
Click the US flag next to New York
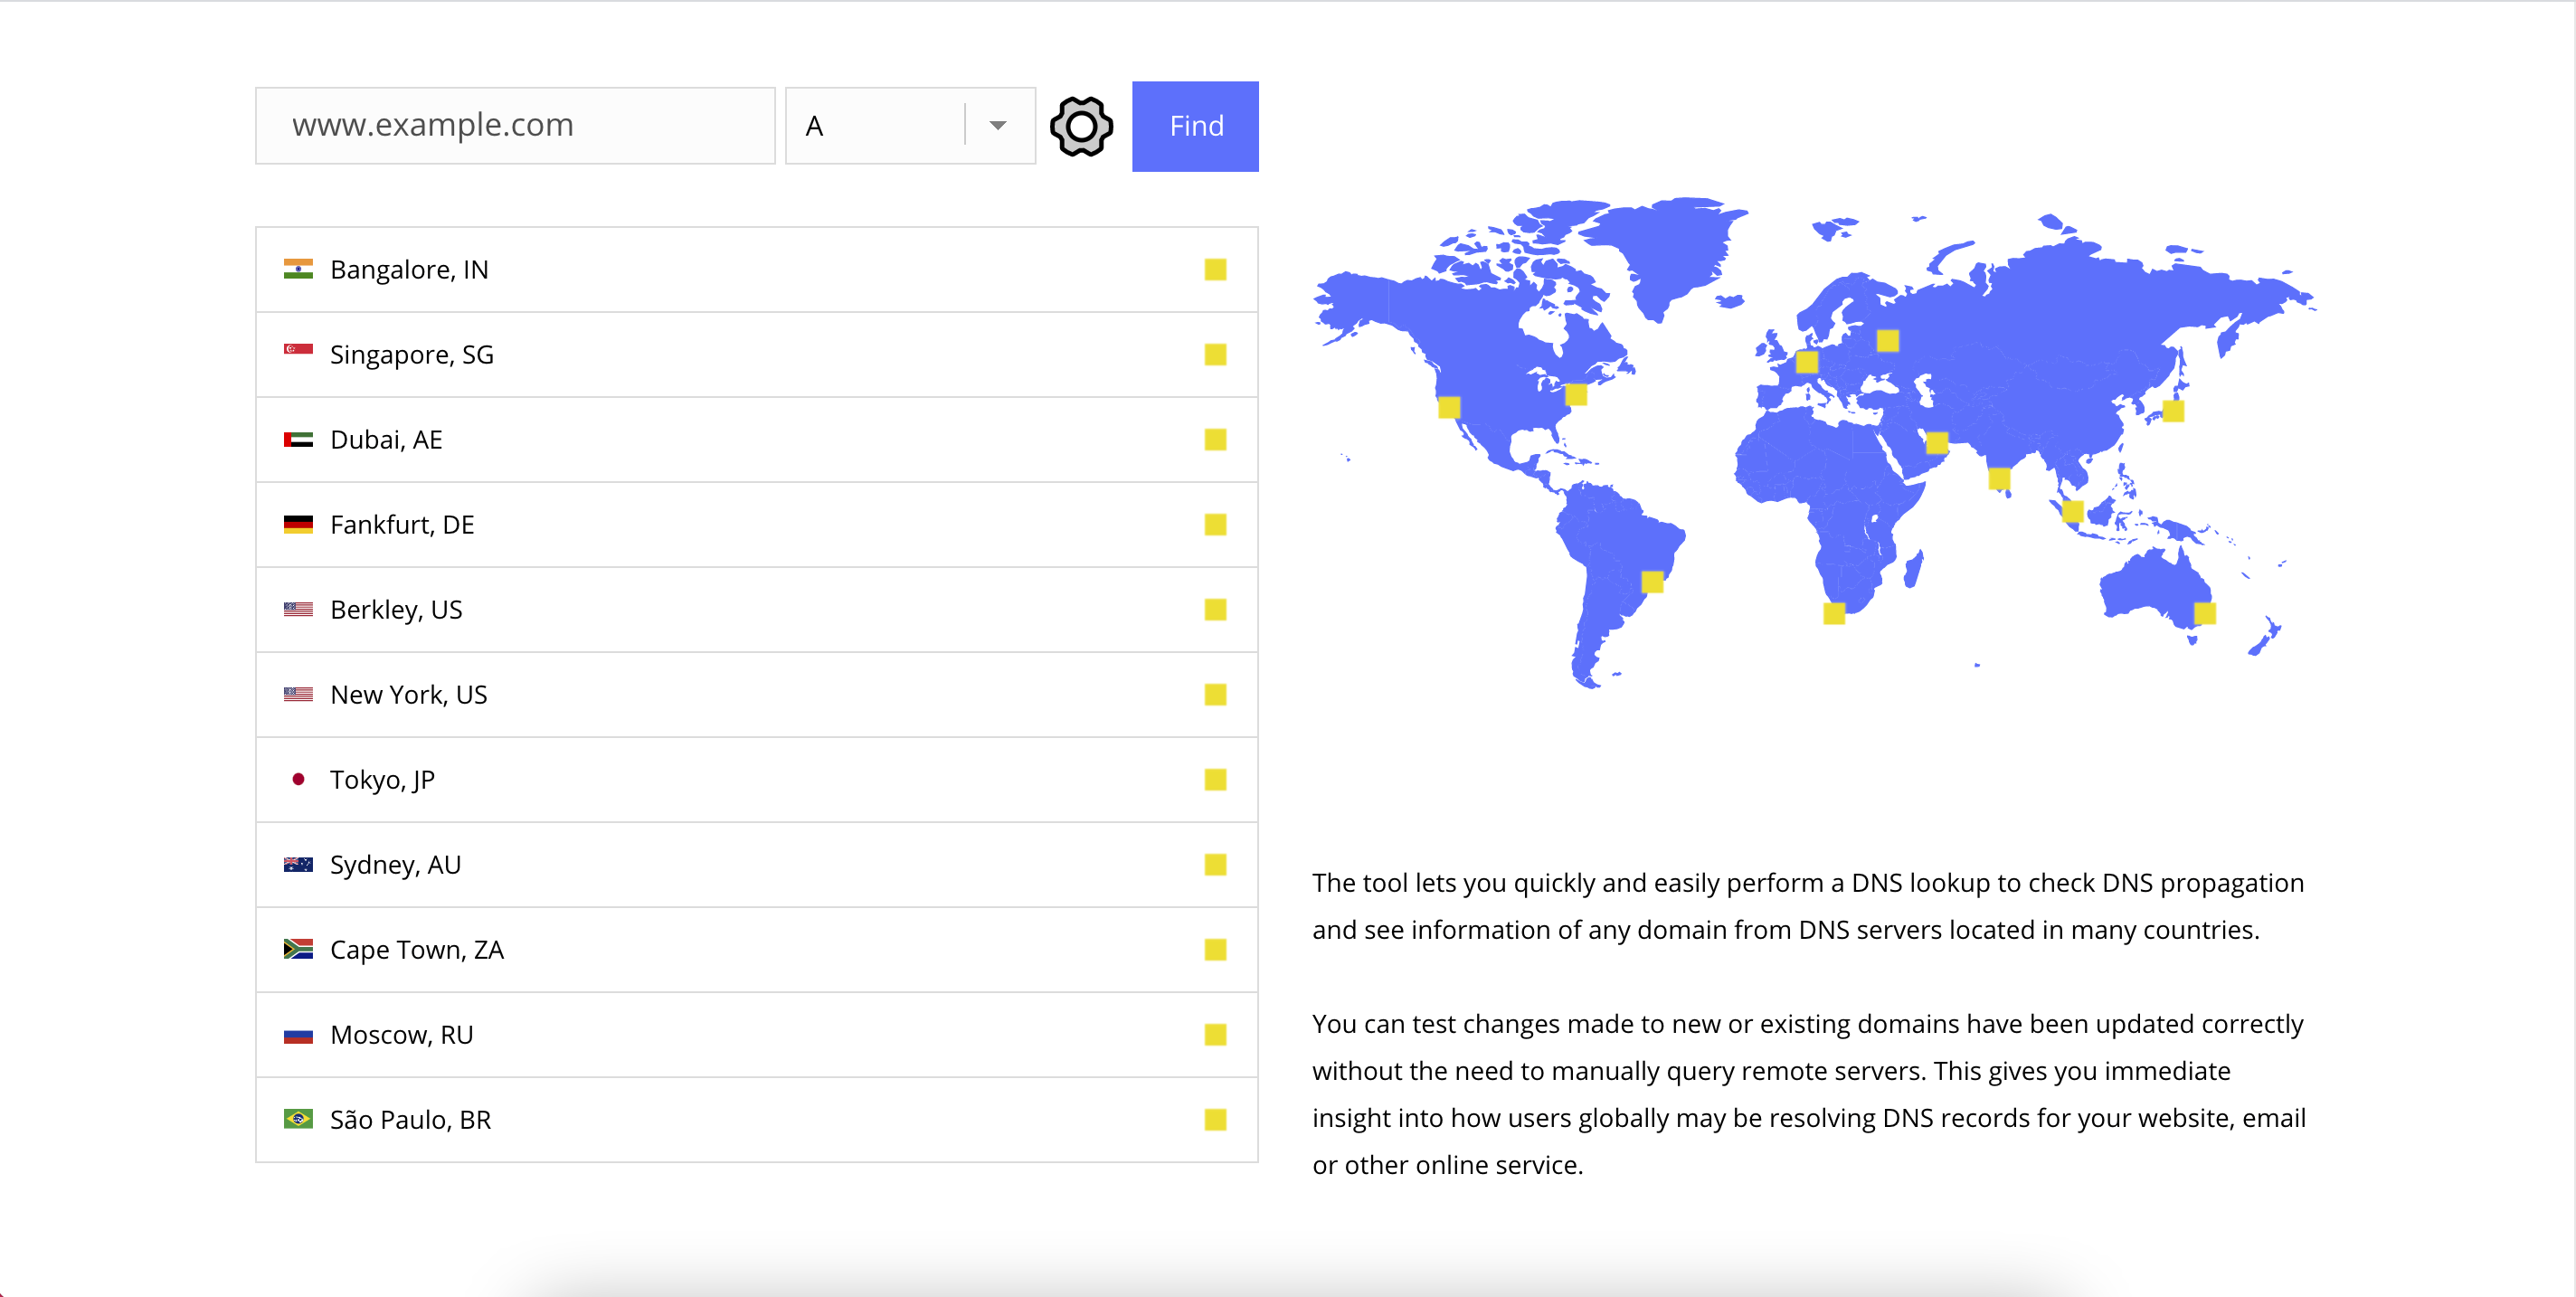pyautogui.click(x=299, y=693)
